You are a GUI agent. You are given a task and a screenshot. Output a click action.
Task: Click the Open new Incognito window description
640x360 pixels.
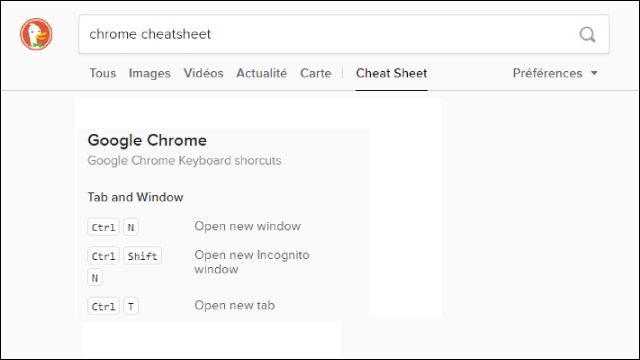(x=252, y=262)
